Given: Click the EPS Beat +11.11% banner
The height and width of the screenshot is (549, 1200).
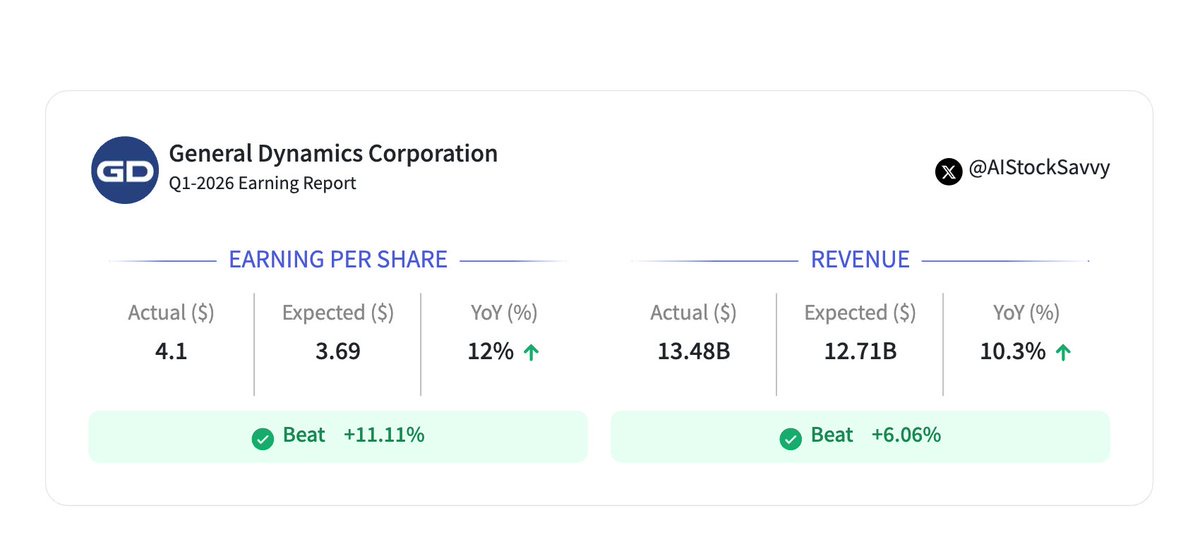Looking at the screenshot, I should click(338, 436).
